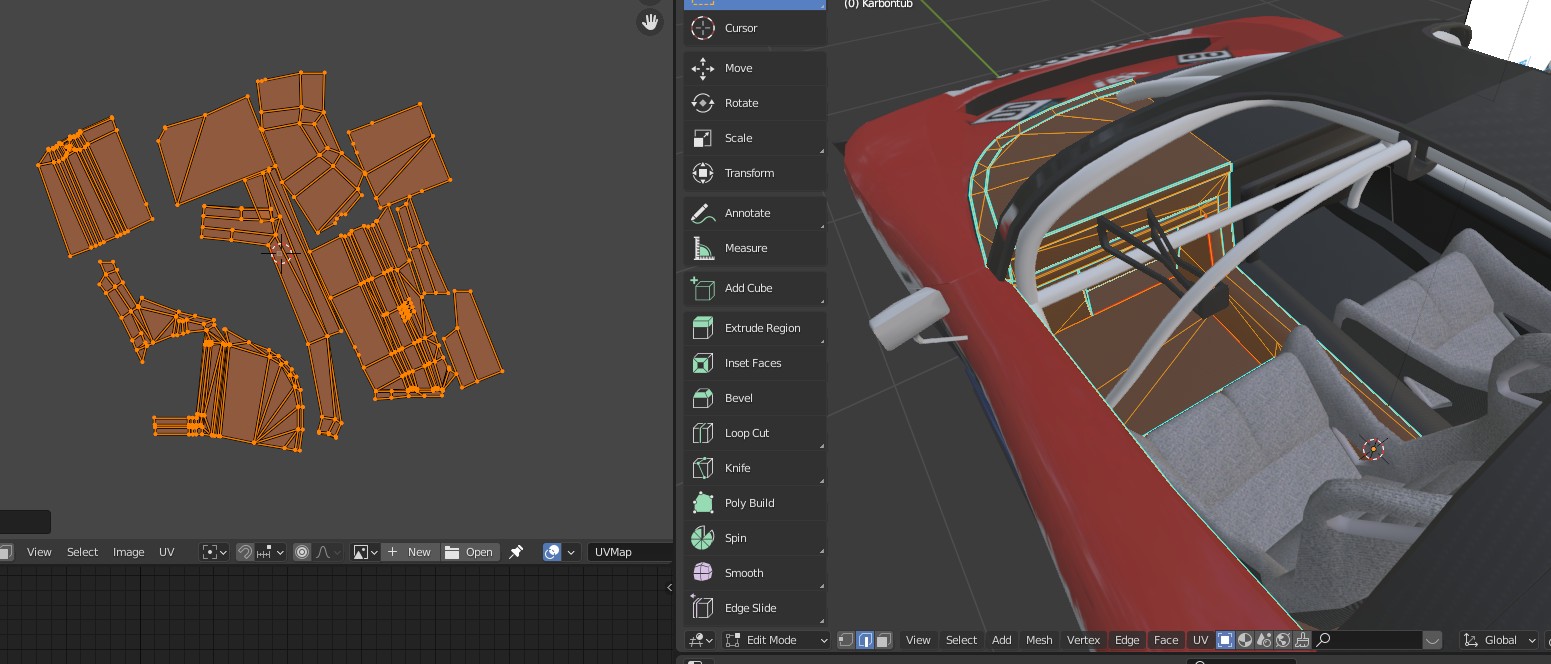This screenshot has width=1551, height=664.
Task: Select the Bevel tool
Action: [x=755, y=398]
